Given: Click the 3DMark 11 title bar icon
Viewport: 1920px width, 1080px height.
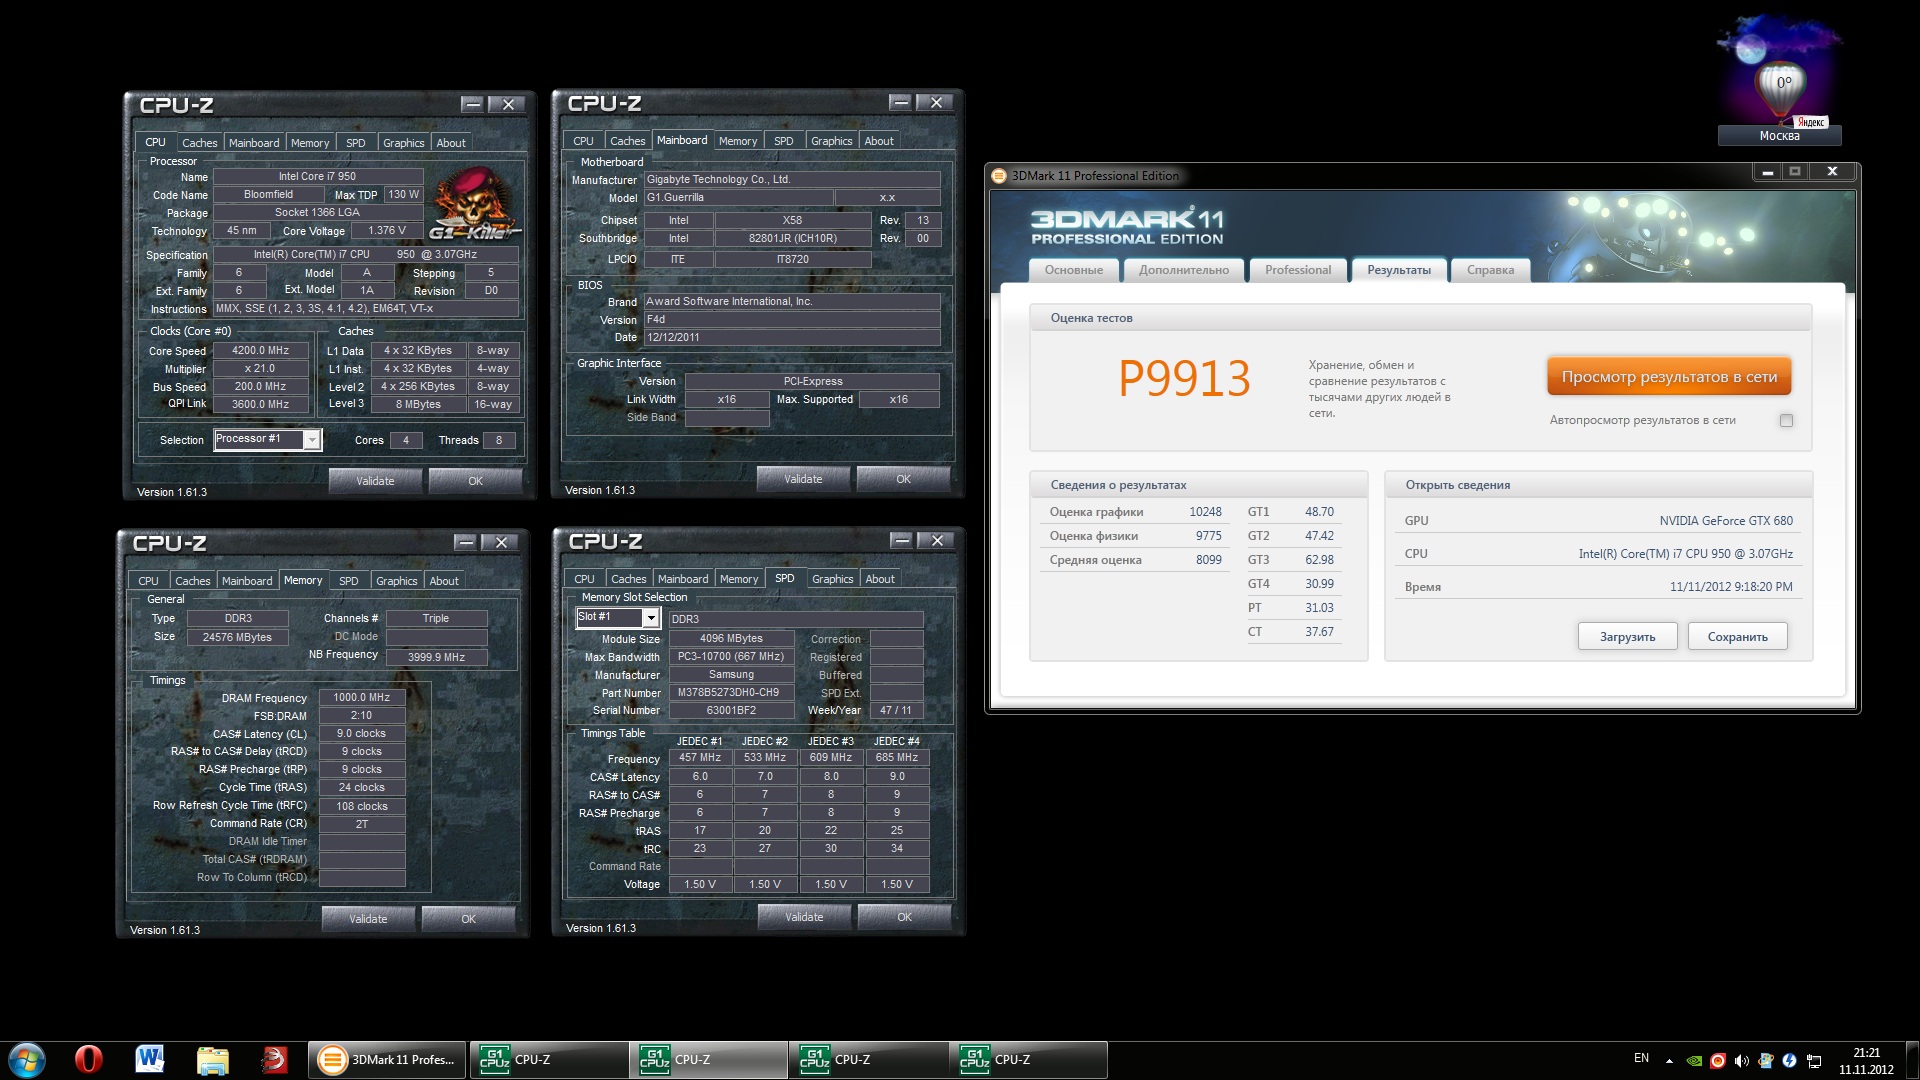Looking at the screenshot, I should (x=998, y=176).
